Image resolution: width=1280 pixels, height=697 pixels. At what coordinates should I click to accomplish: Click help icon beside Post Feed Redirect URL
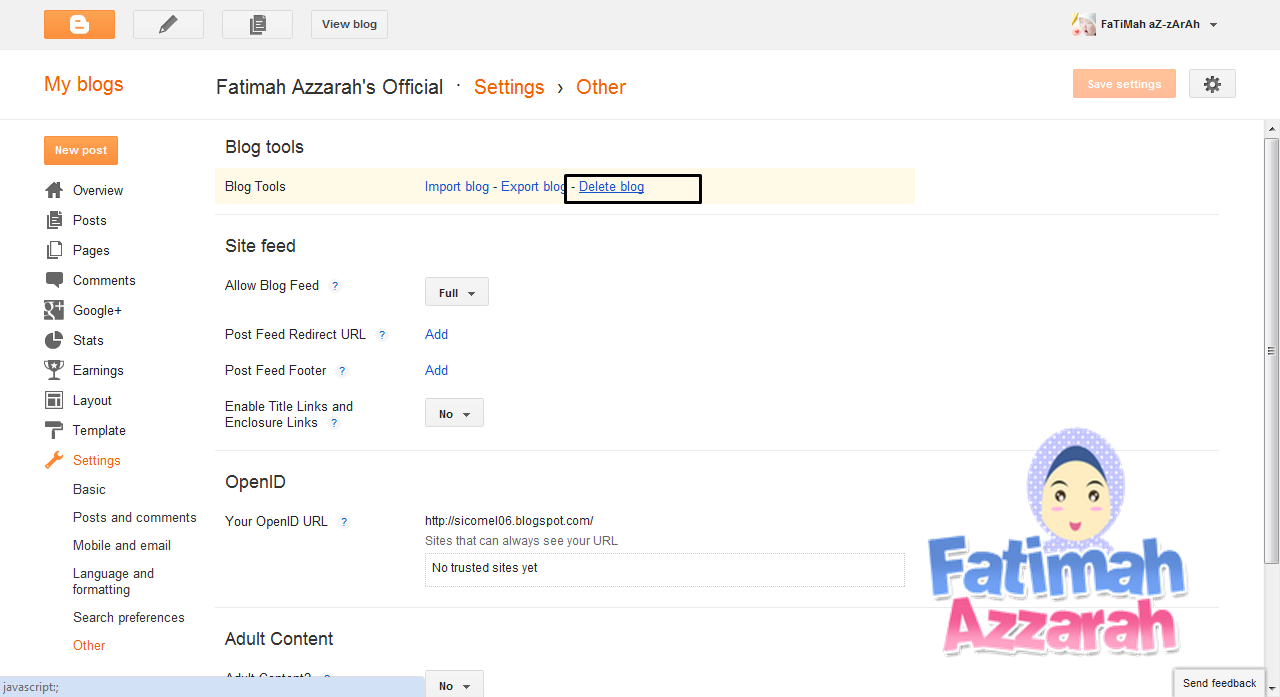click(382, 335)
